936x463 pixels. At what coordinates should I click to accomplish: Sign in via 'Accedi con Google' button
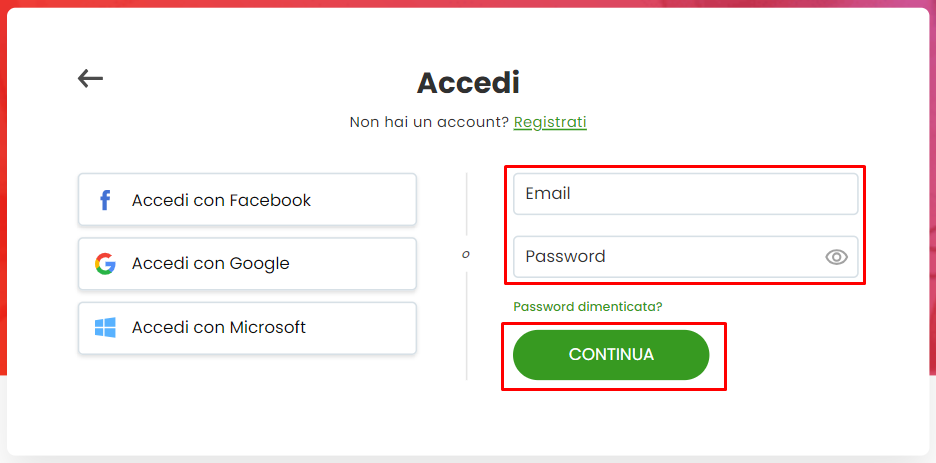pyautogui.click(x=247, y=264)
